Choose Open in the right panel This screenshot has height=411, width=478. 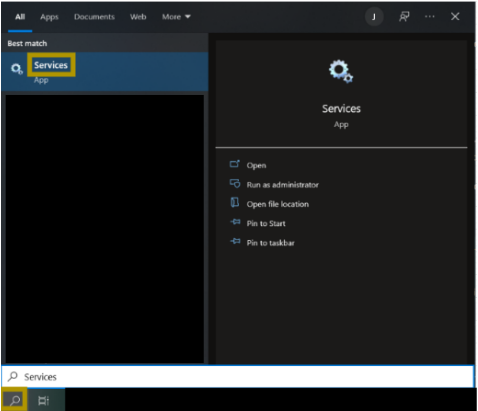[256, 165]
